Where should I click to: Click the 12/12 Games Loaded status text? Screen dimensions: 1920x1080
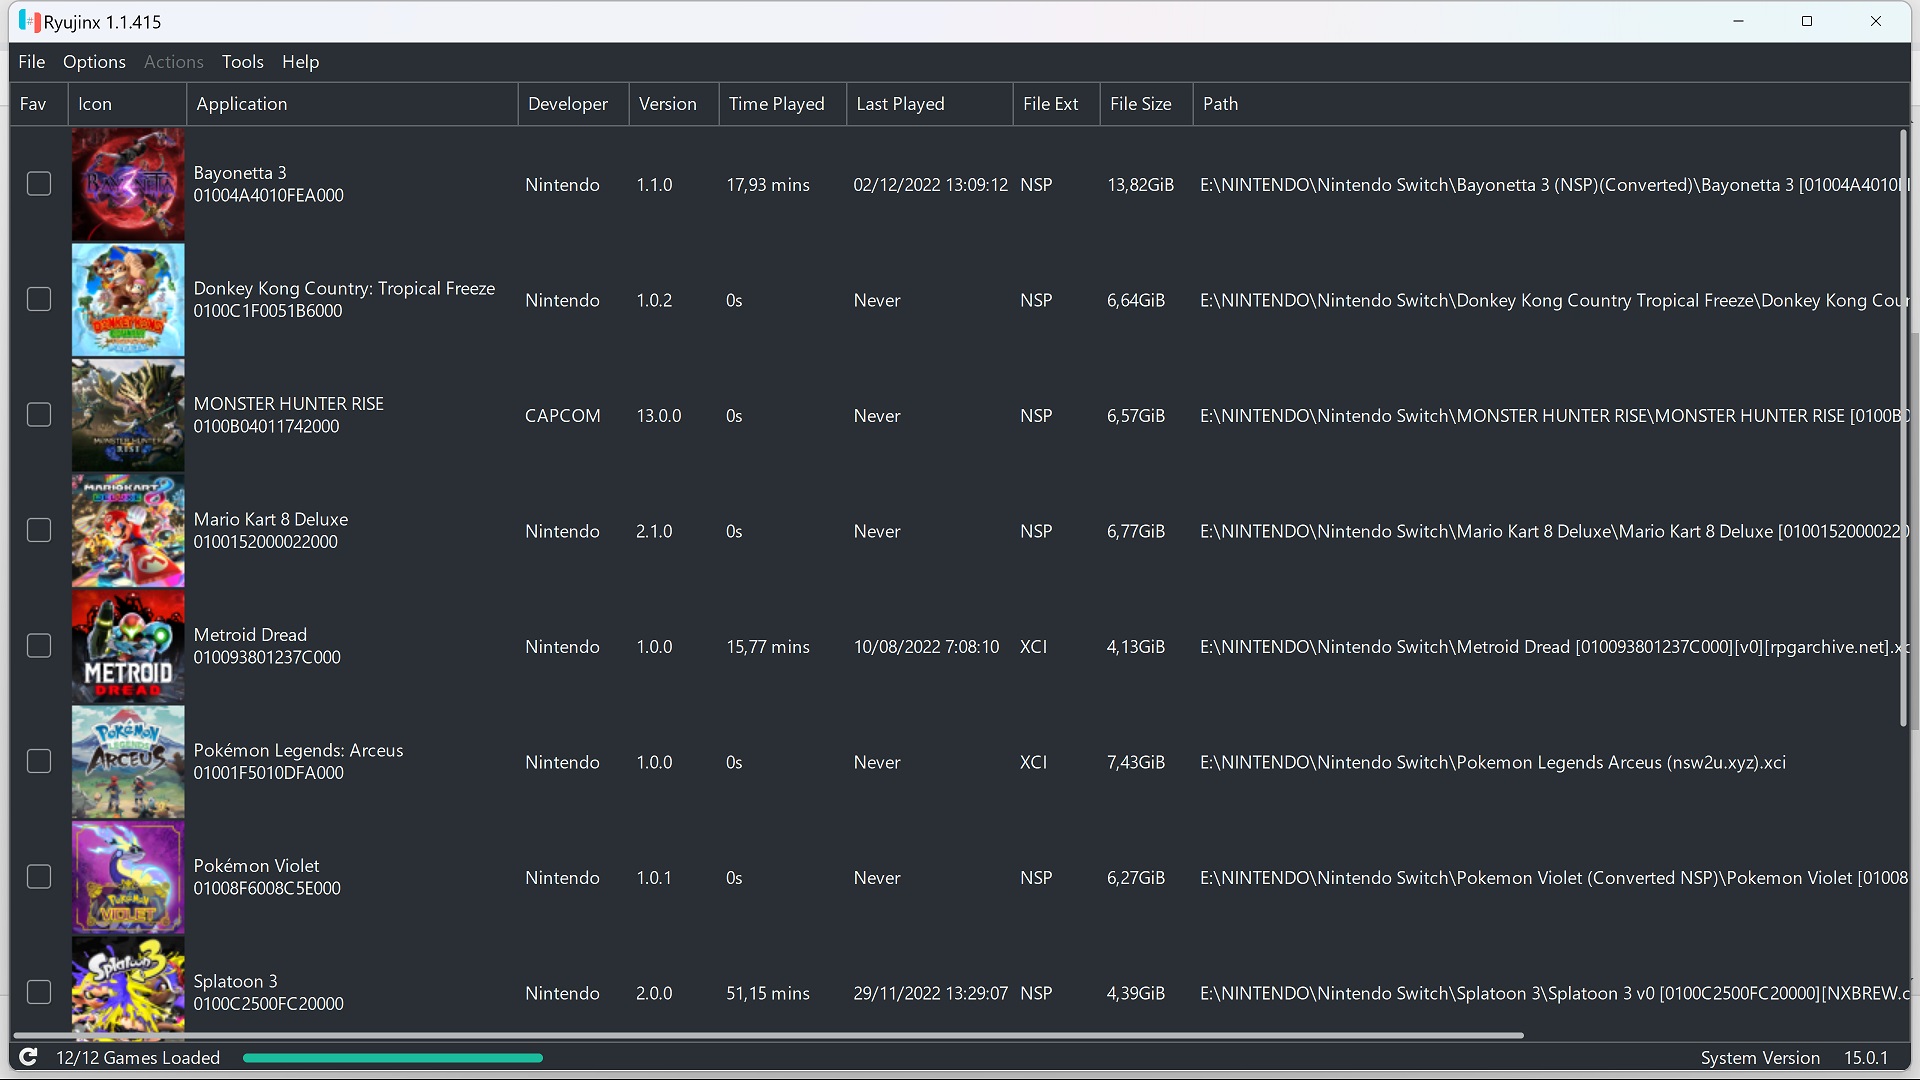tap(138, 1058)
